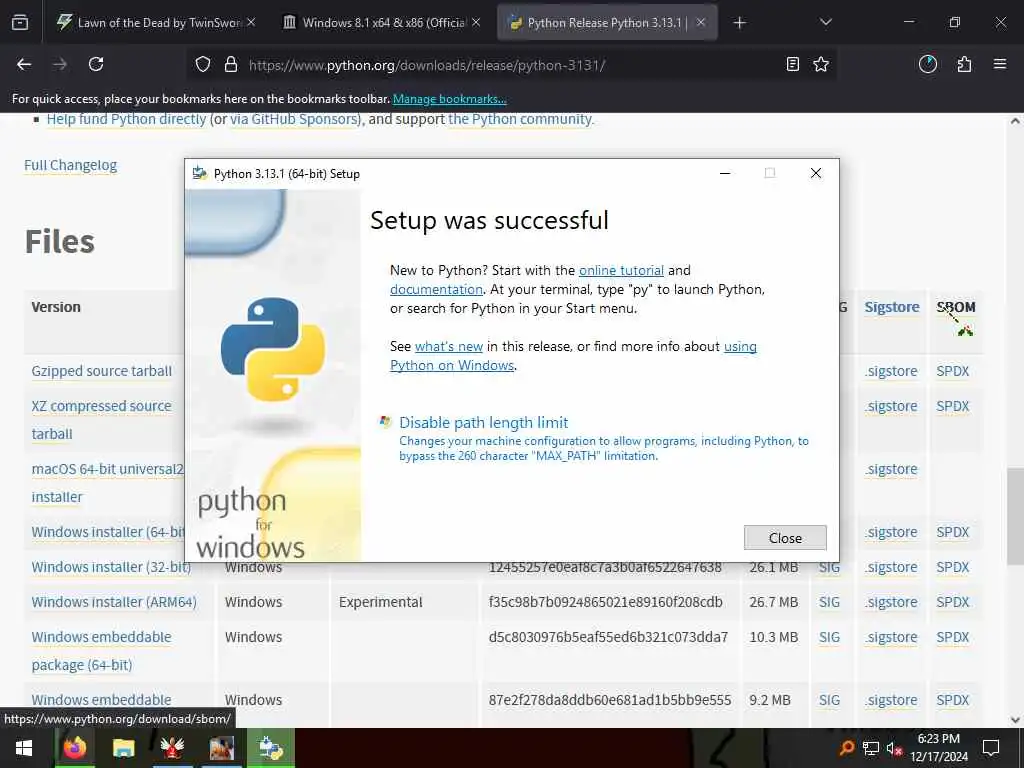The width and height of the screenshot is (1024, 768).
Task: Open the Full Changelog link
Action: tap(71, 165)
